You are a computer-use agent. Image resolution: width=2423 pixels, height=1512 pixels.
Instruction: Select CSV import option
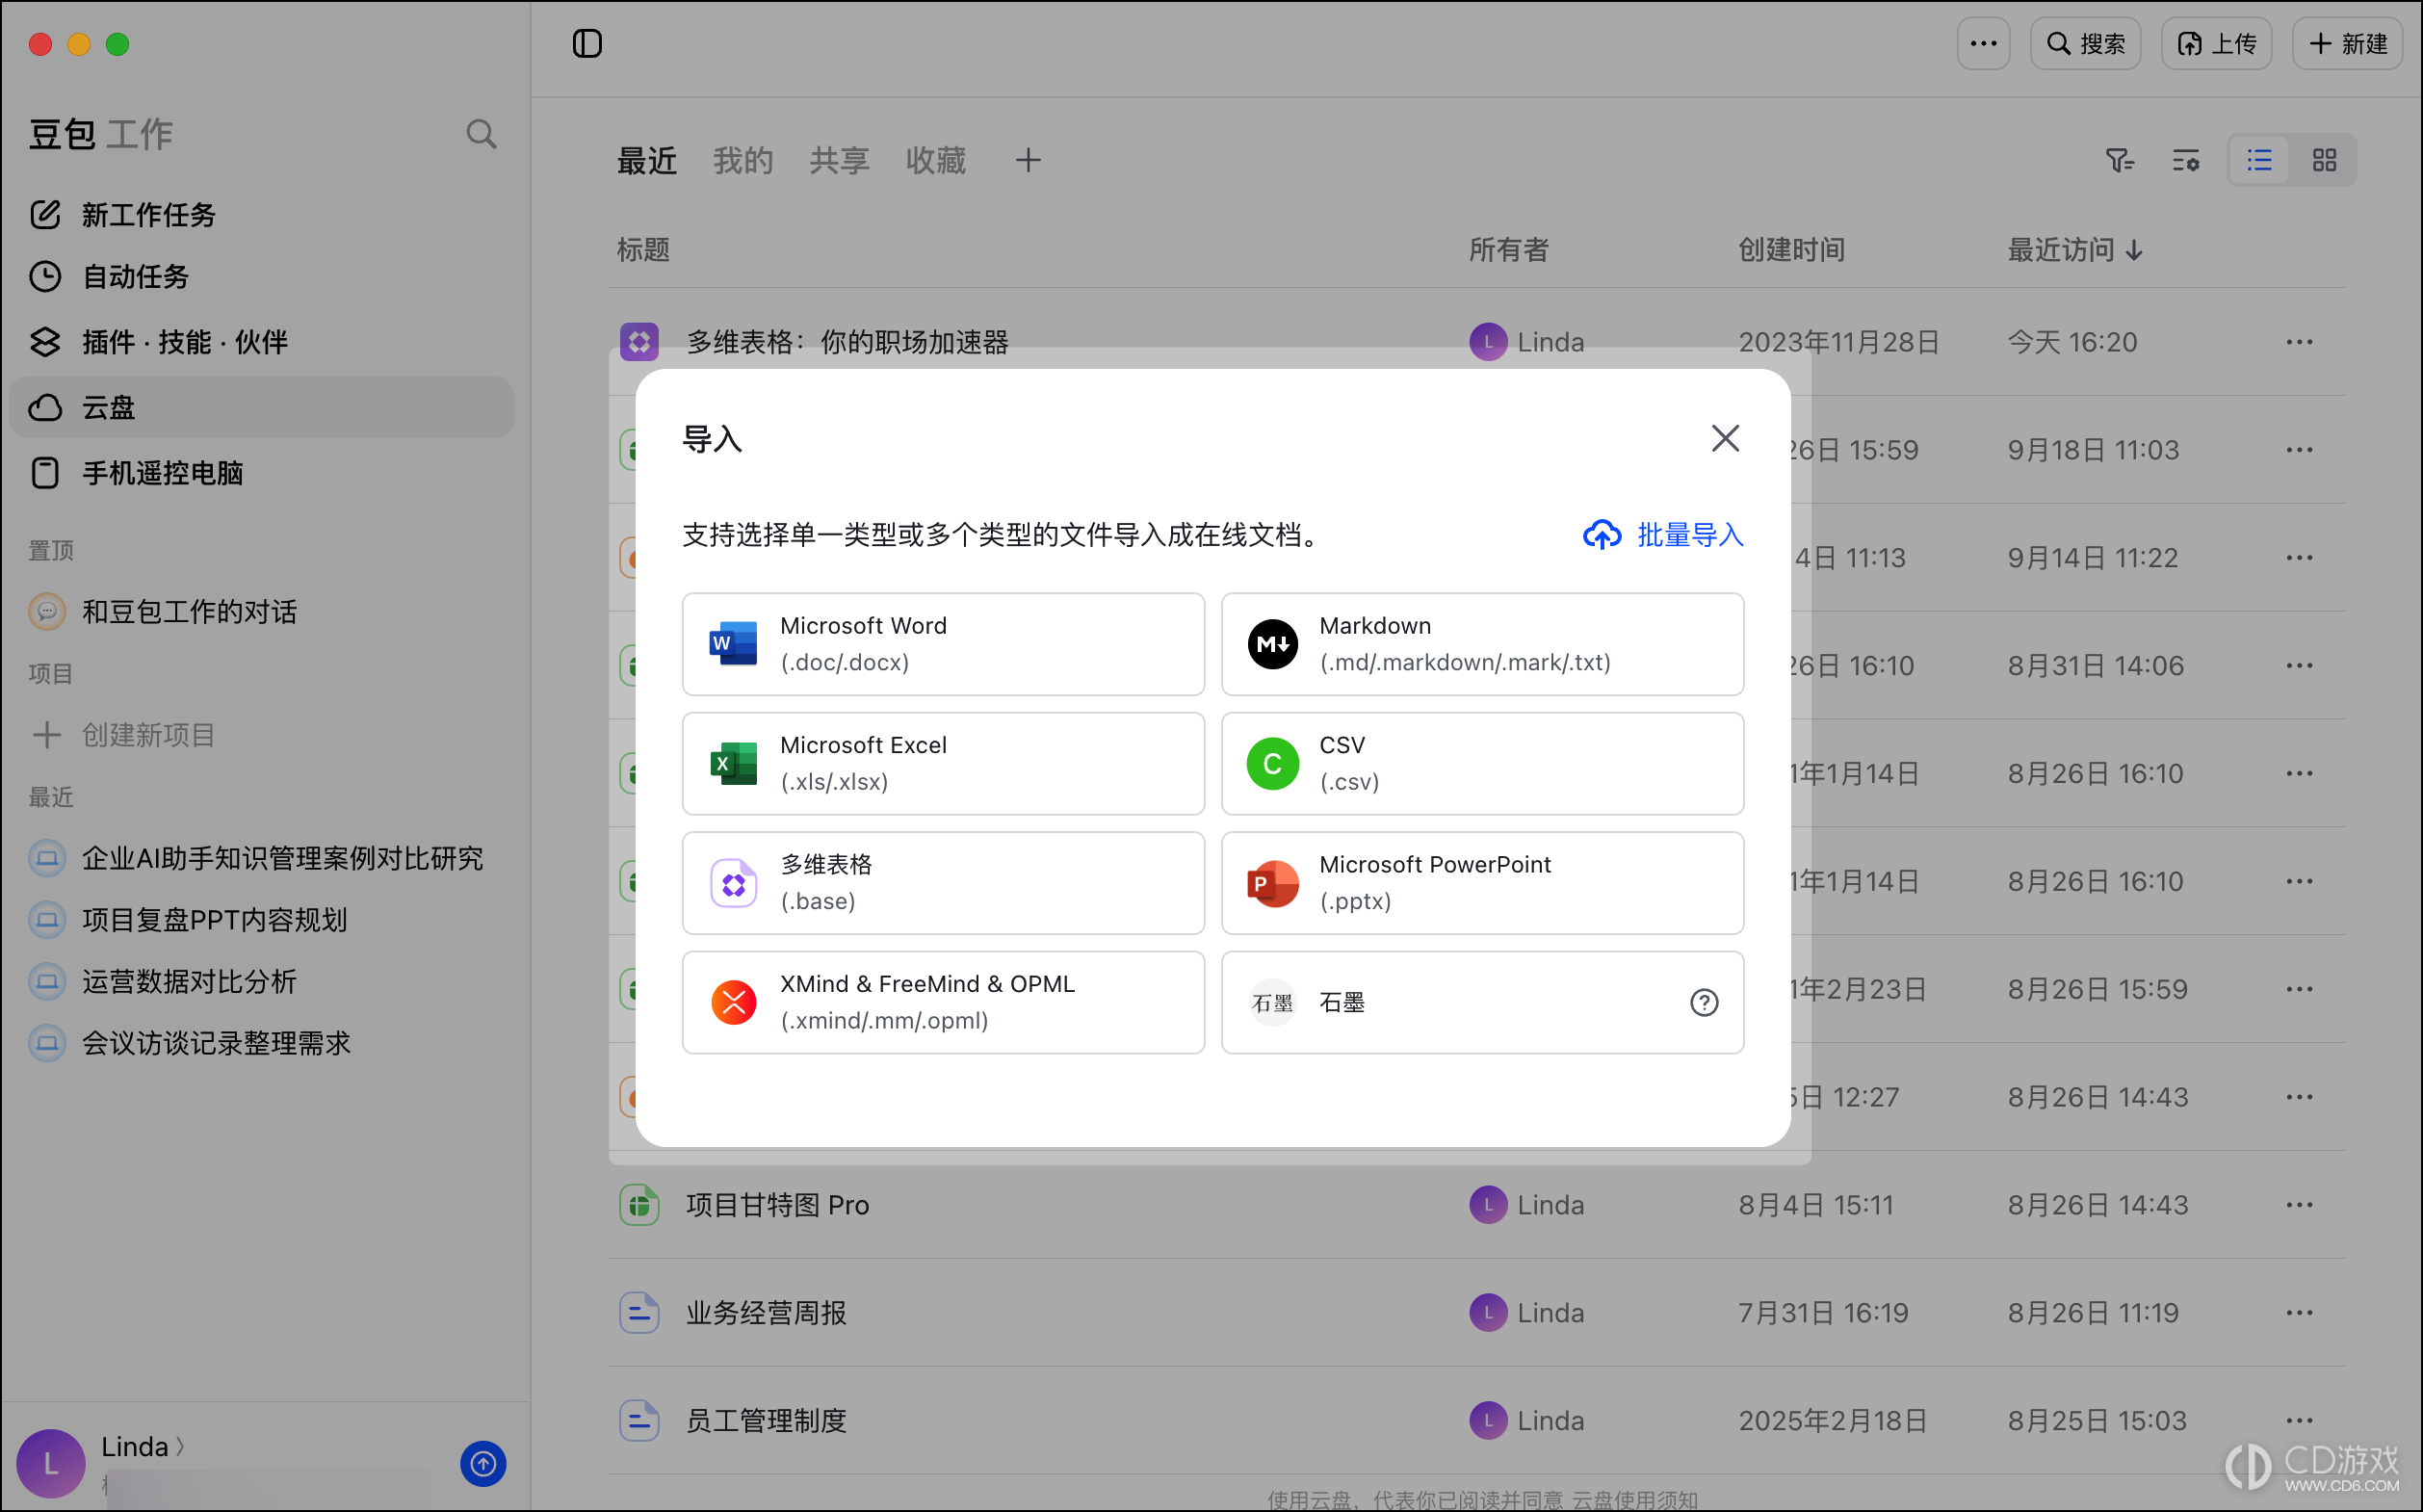pos(1482,763)
